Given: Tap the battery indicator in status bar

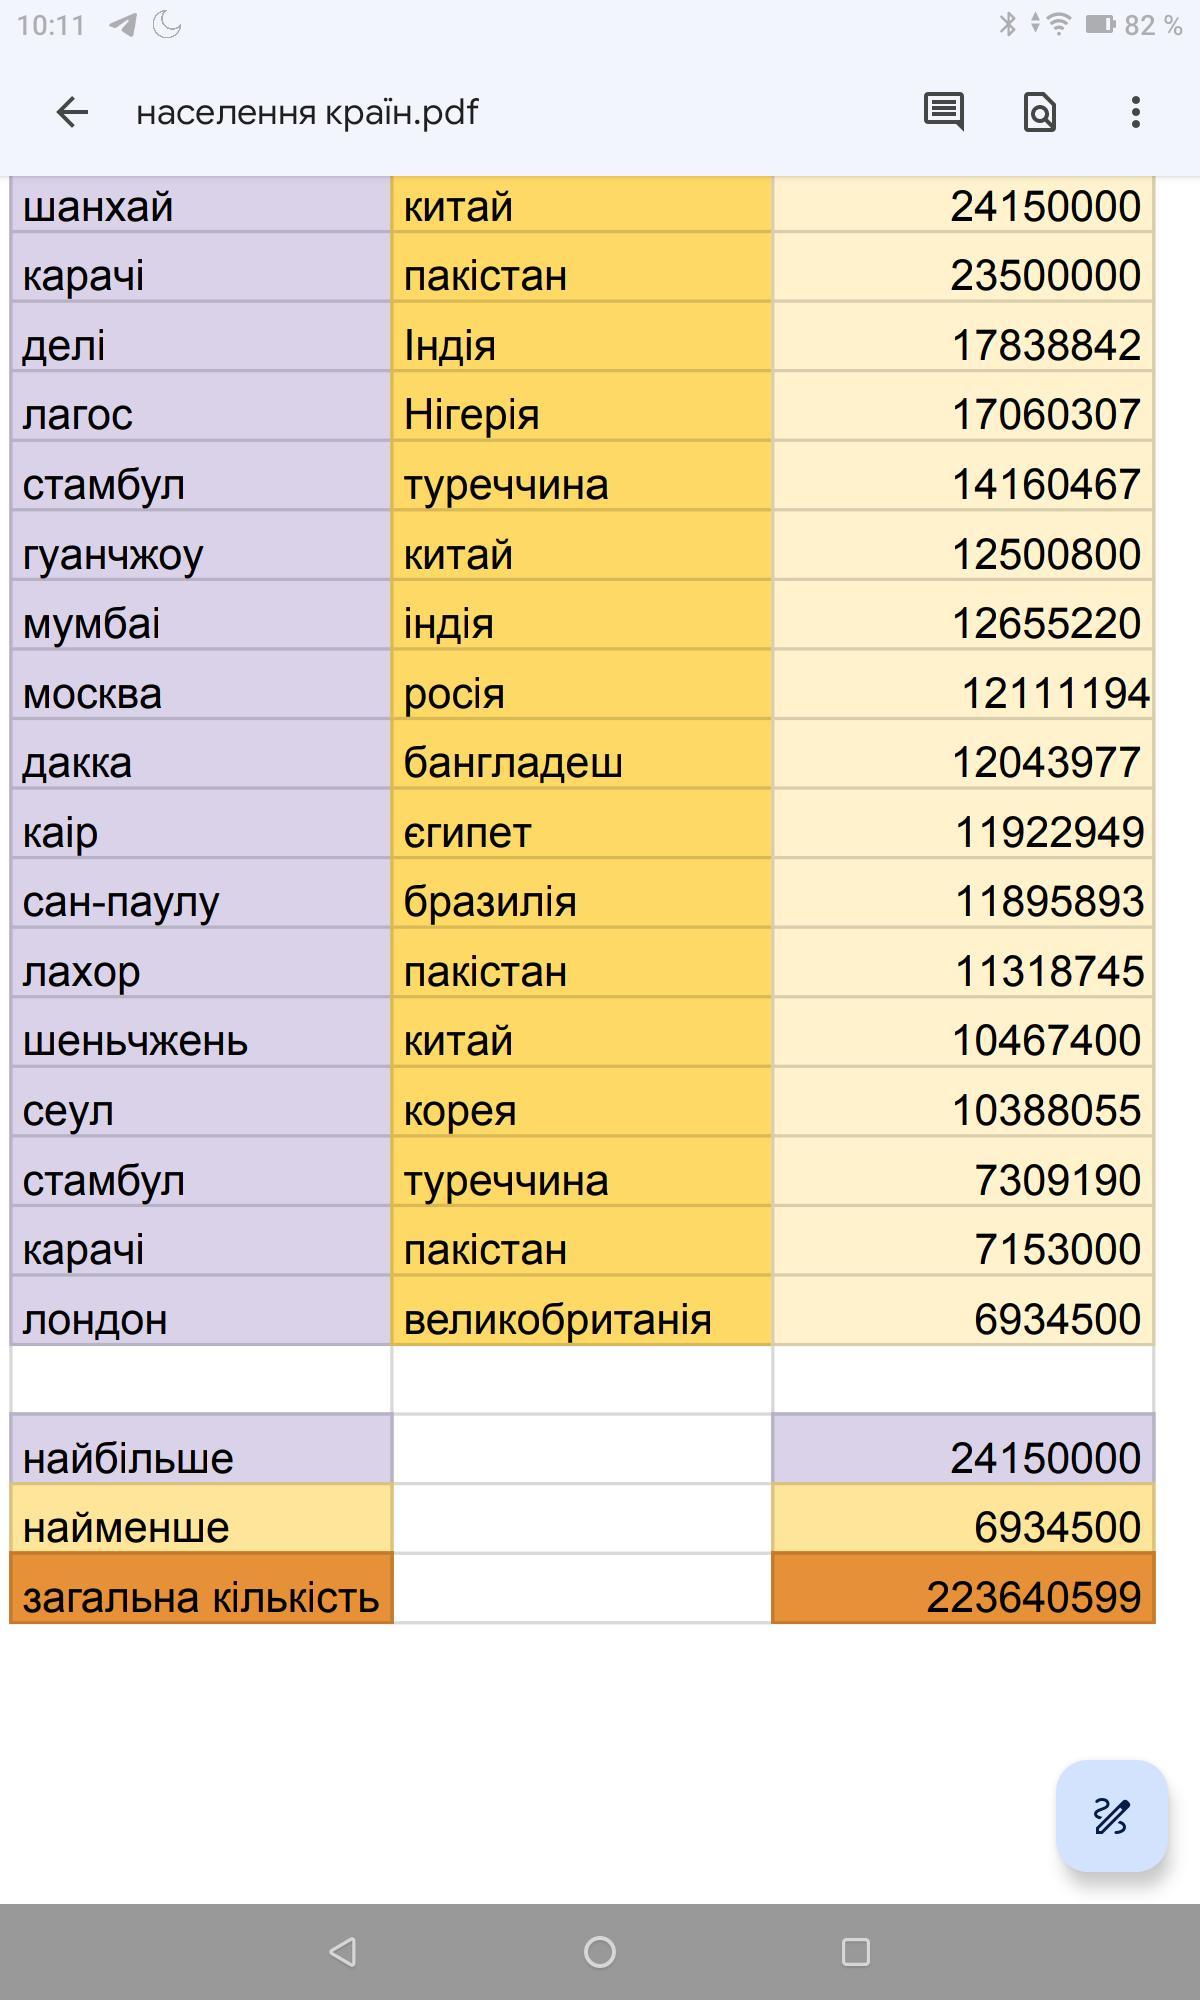Looking at the screenshot, I should [1100, 25].
